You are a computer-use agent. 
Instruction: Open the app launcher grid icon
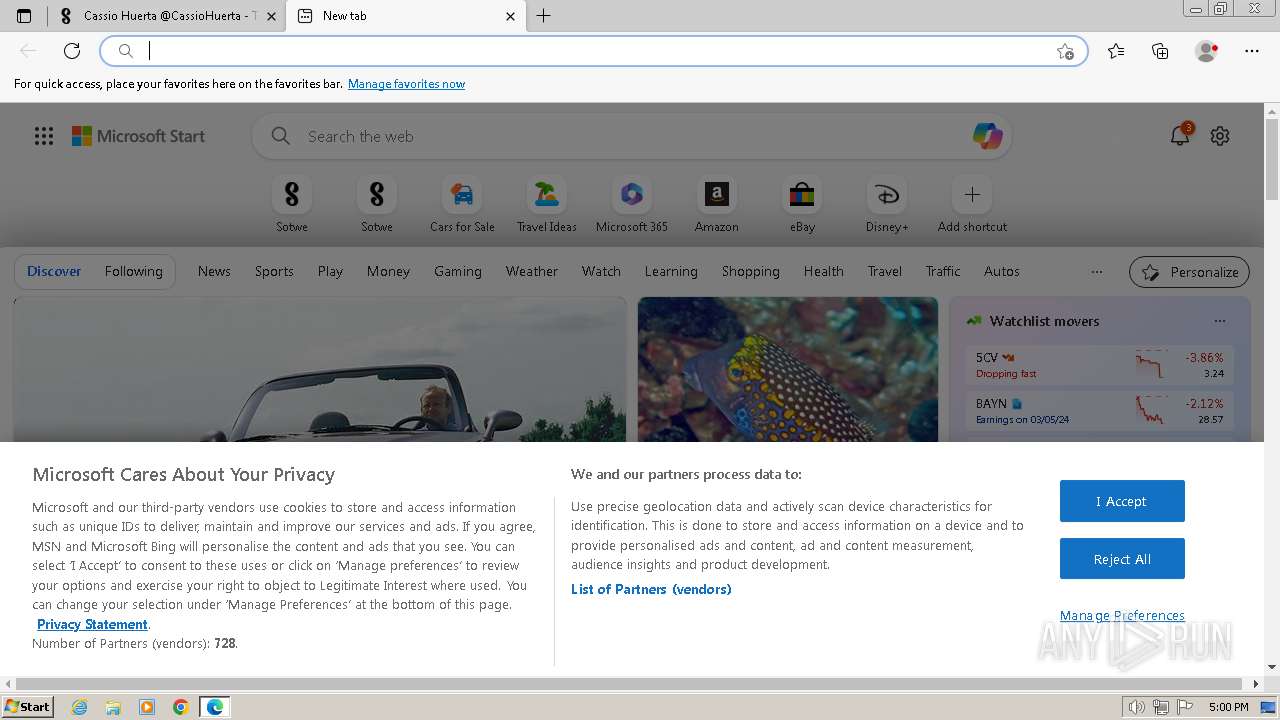(44, 136)
